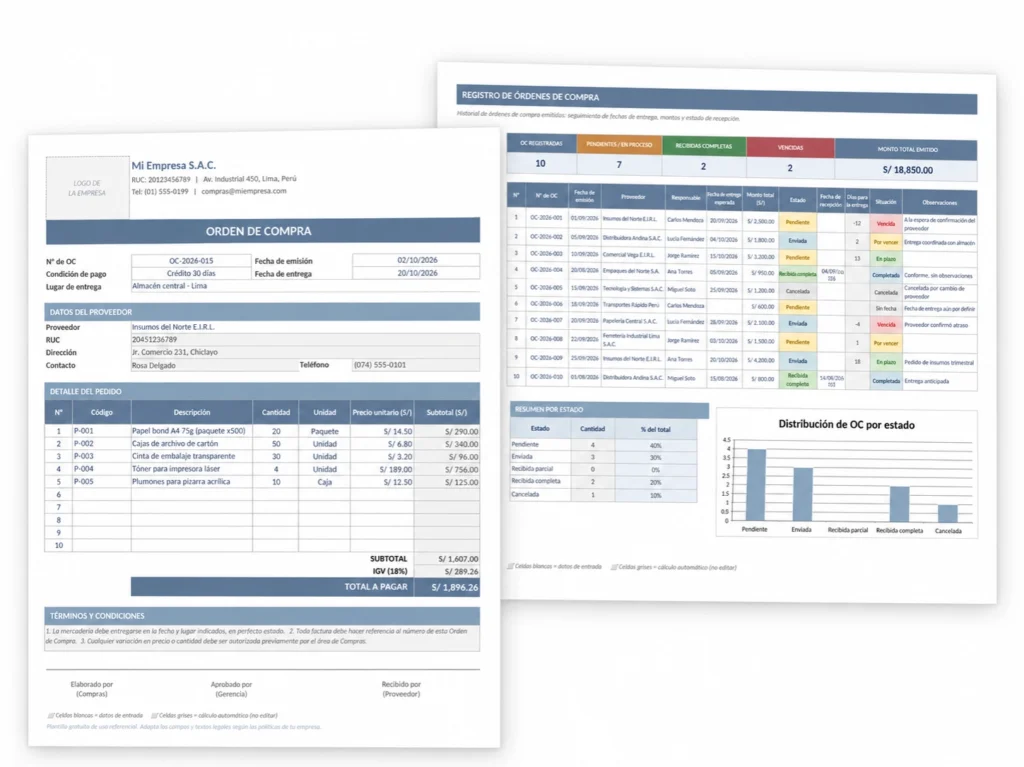Select the 'Recibida parcial' row in status summary

[x=603, y=469]
